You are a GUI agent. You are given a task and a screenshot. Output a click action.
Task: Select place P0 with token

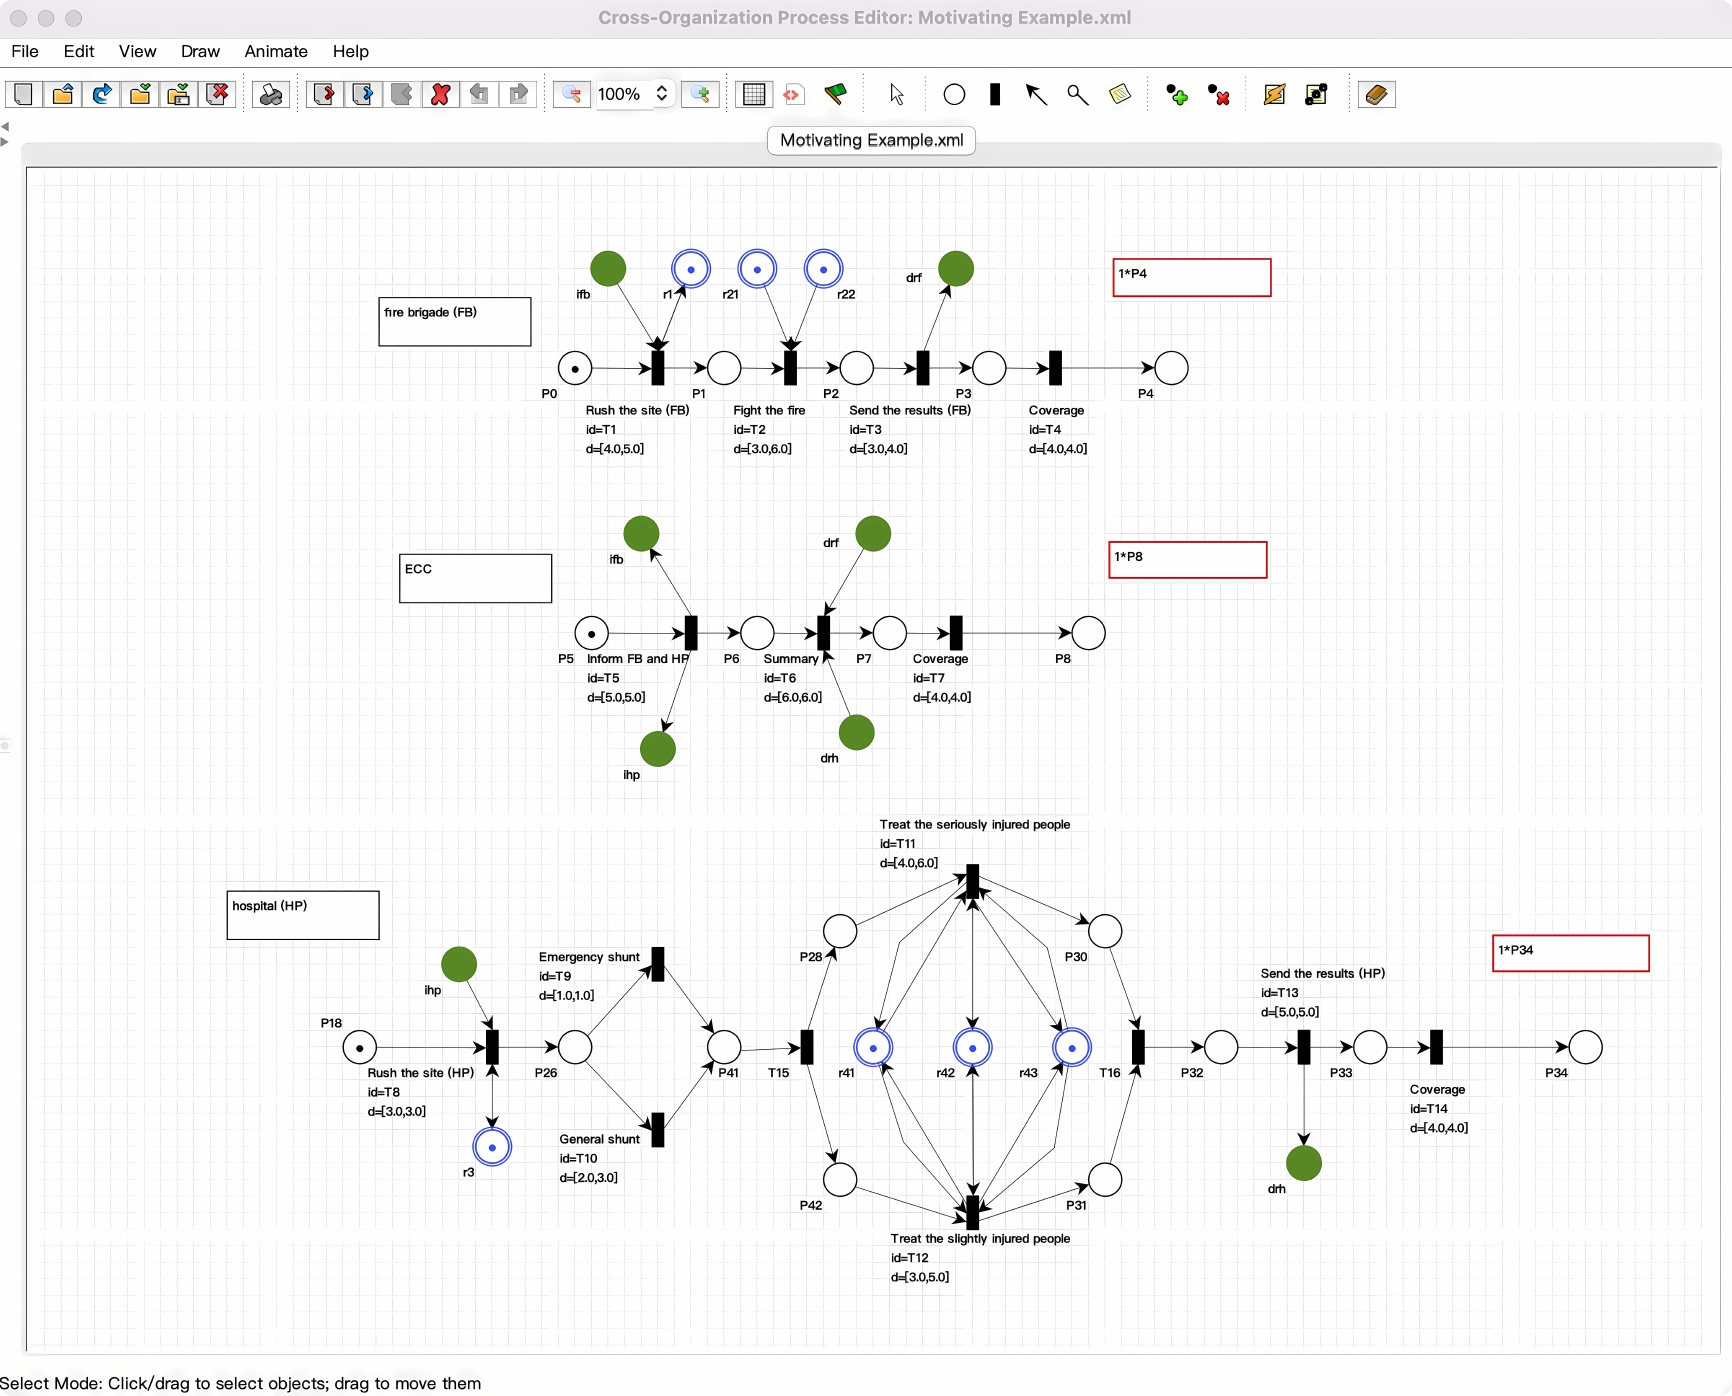[575, 368]
